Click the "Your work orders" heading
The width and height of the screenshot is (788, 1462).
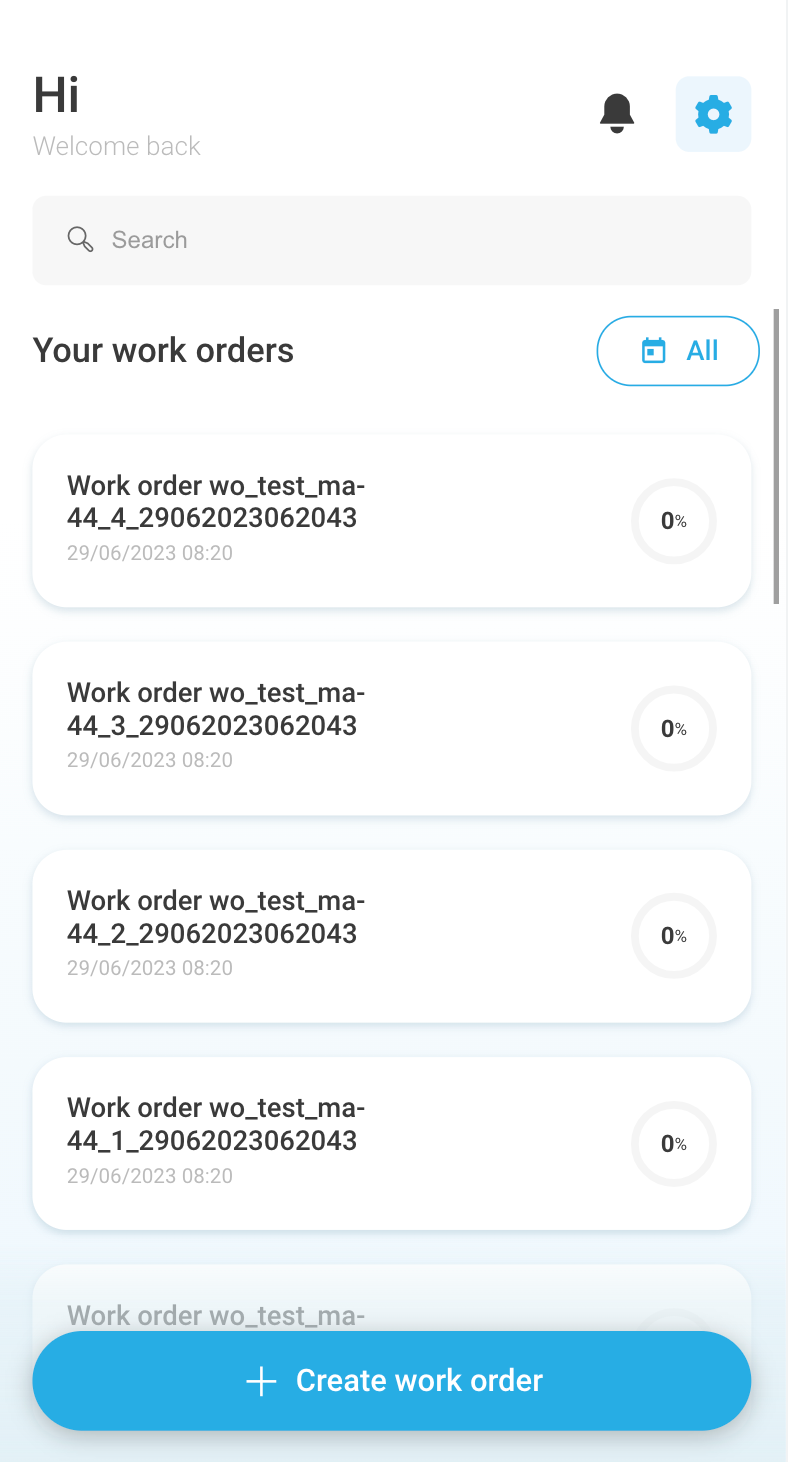[x=163, y=351]
